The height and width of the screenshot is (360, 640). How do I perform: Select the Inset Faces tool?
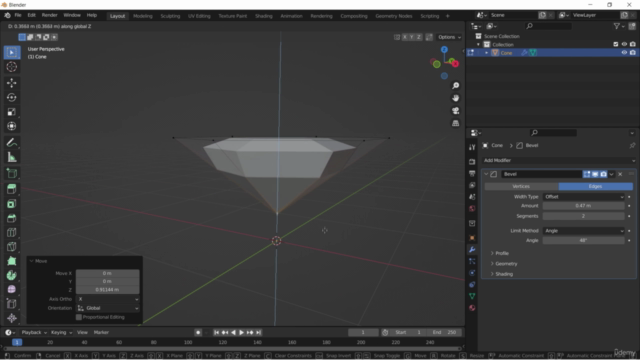tap(11, 204)
